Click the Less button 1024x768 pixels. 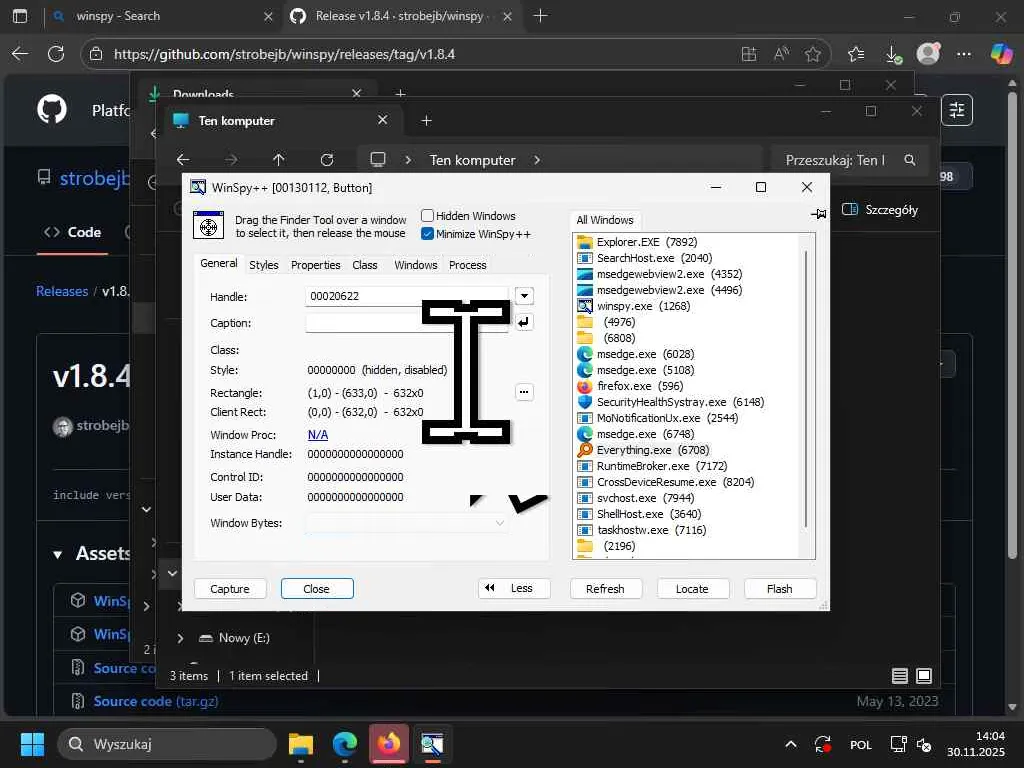514,588
